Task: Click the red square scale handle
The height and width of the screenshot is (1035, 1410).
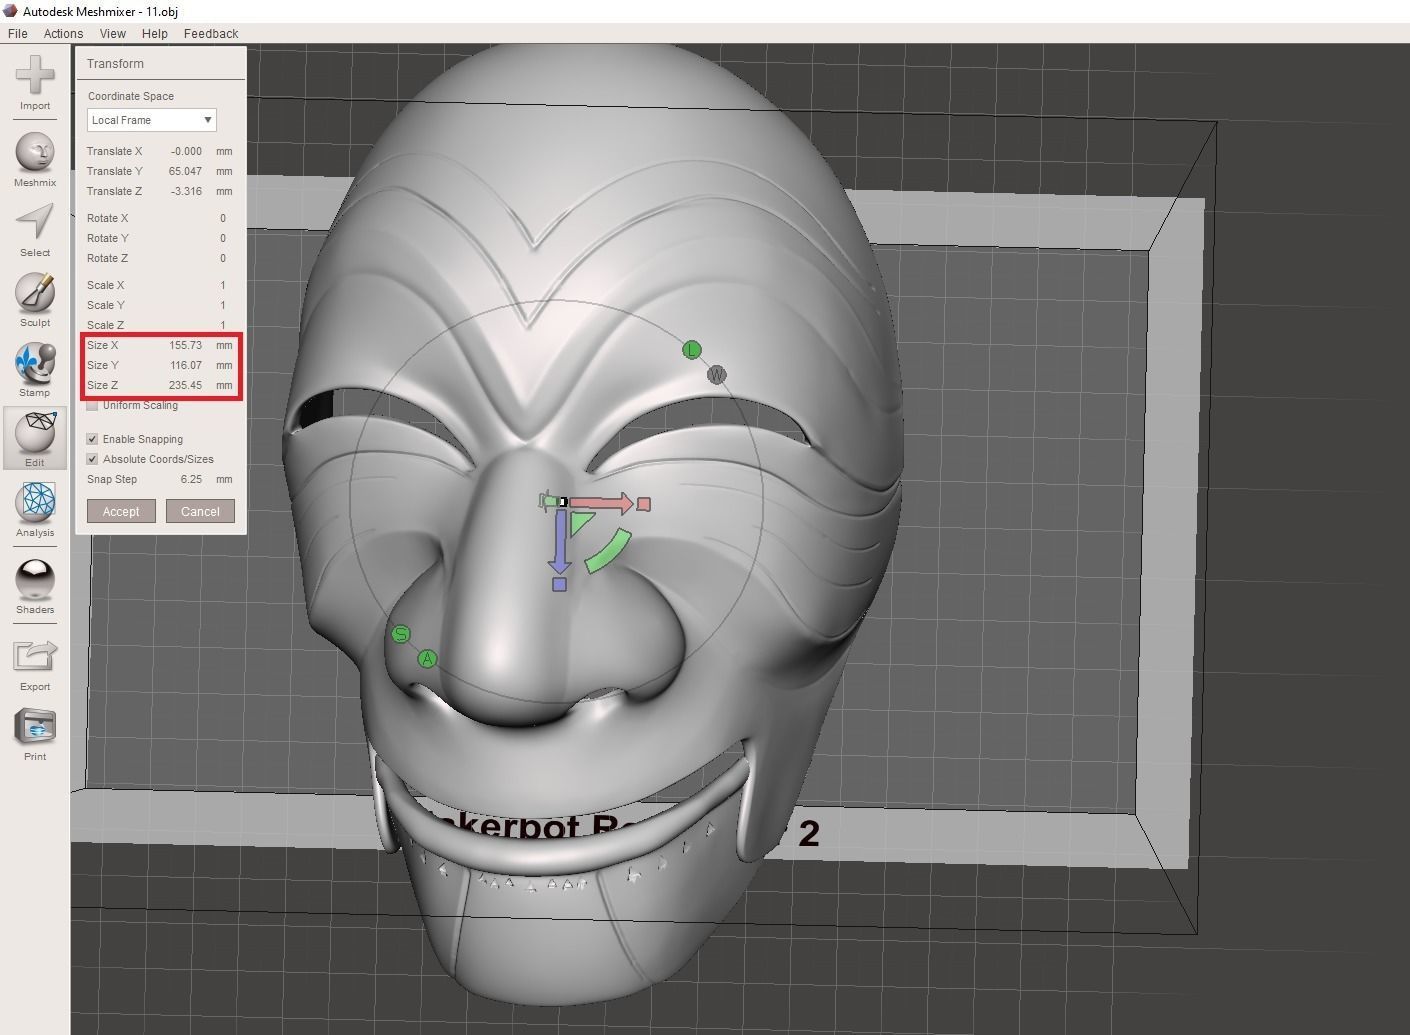Action: pyautogui.click(x=644, y=504)
